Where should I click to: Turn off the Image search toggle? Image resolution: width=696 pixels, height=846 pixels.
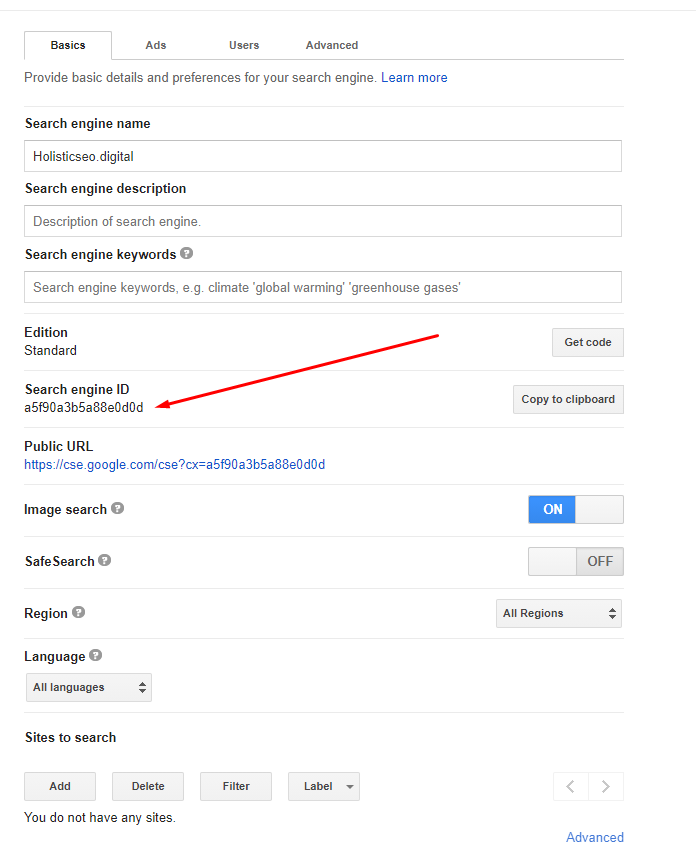coord(576,509)
